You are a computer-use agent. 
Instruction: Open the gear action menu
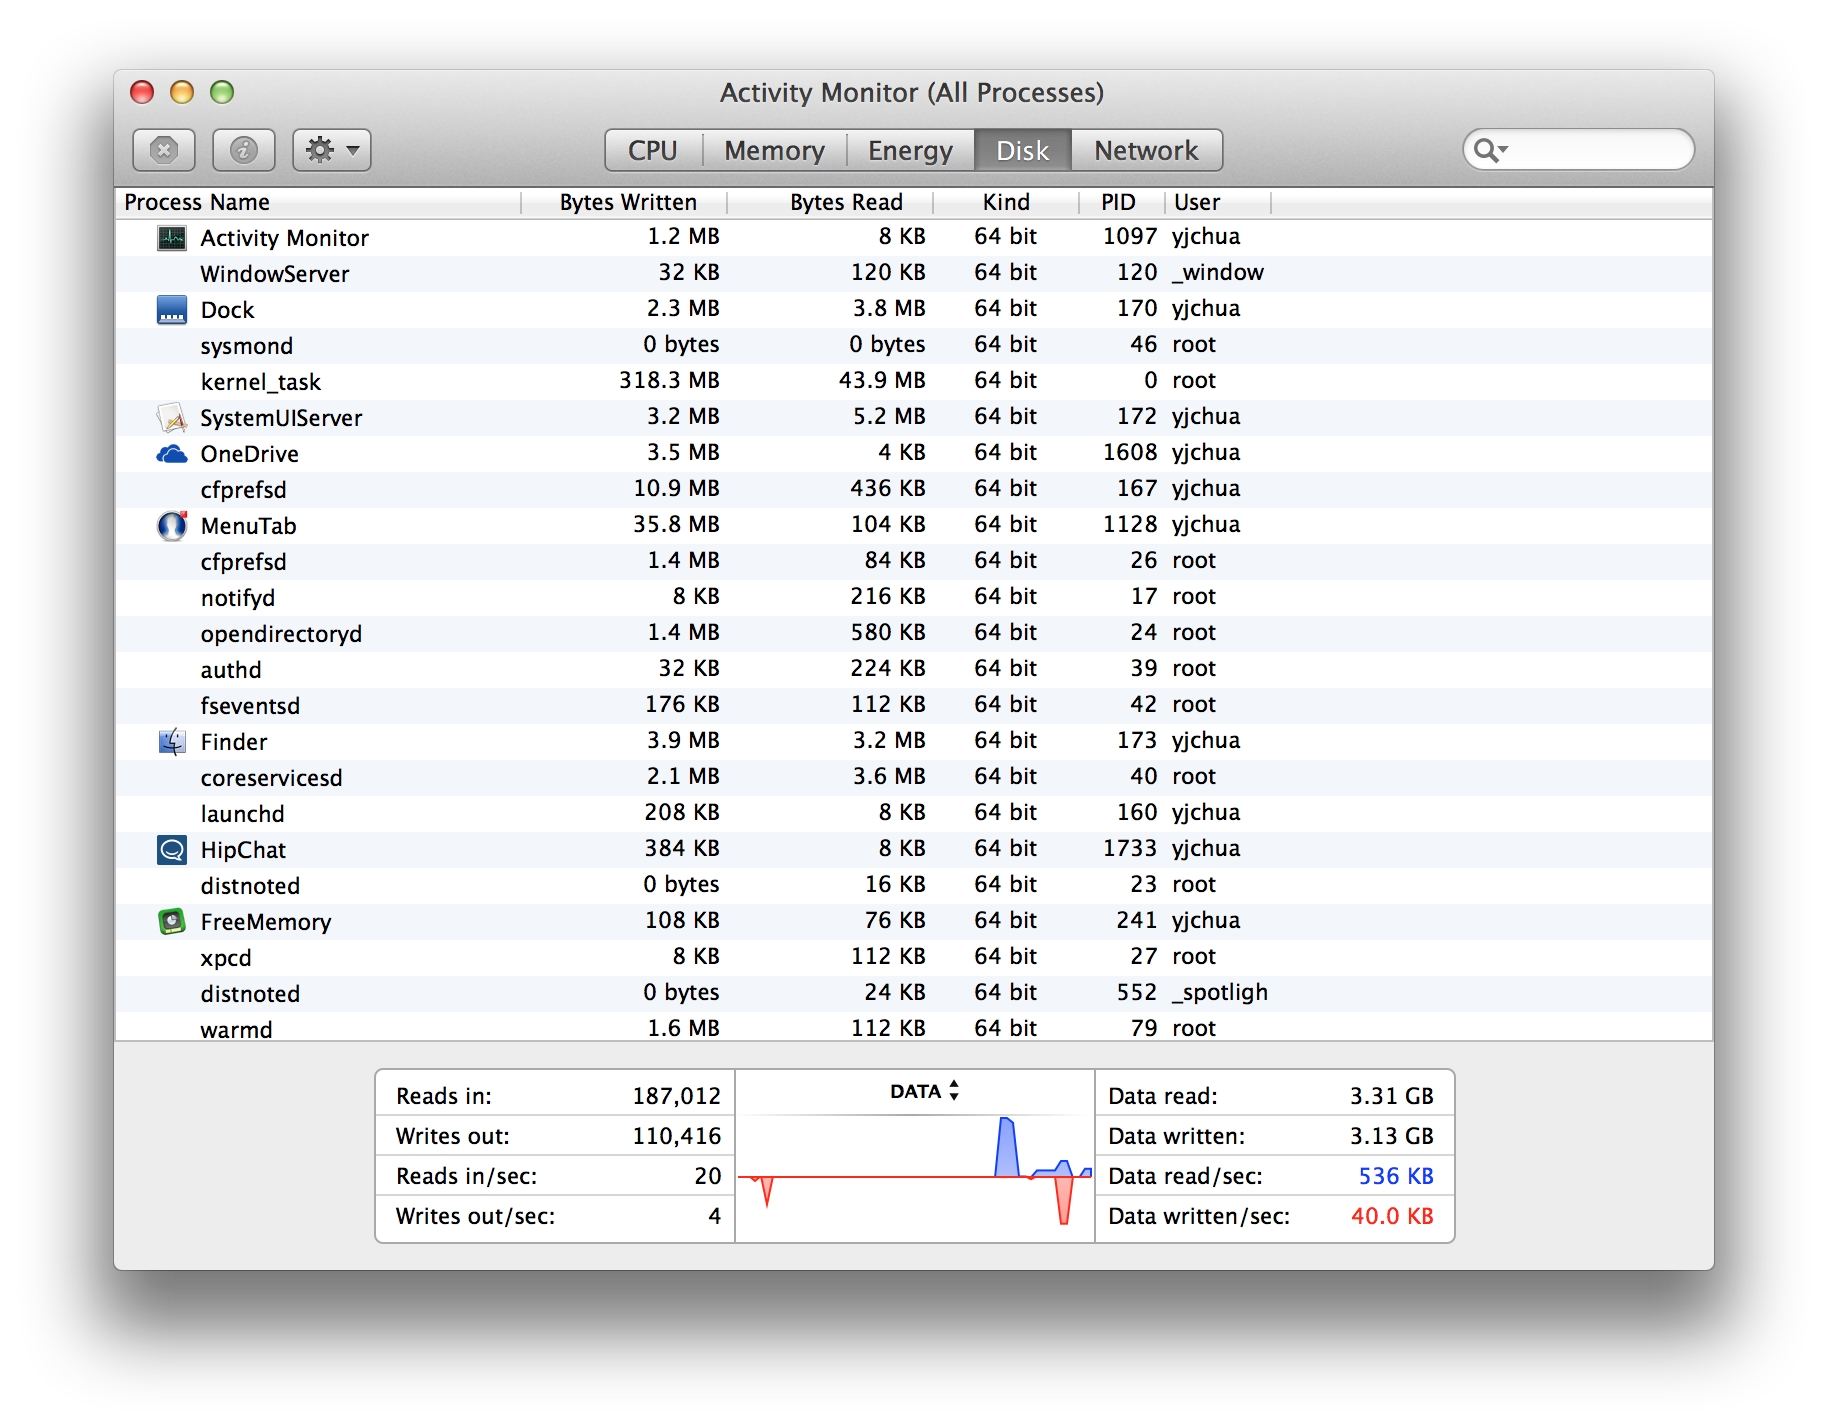coord(332,150)
